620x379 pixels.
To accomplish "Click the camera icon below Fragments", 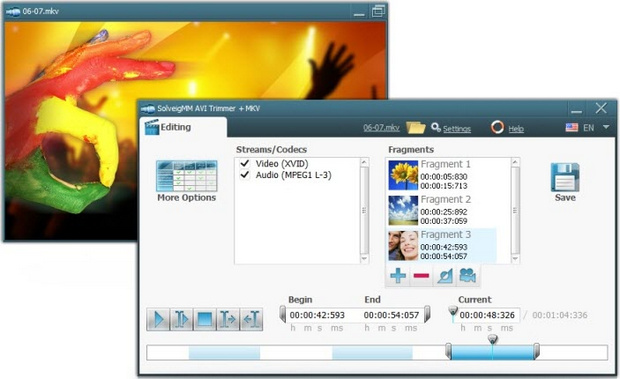I will (468, 275).
